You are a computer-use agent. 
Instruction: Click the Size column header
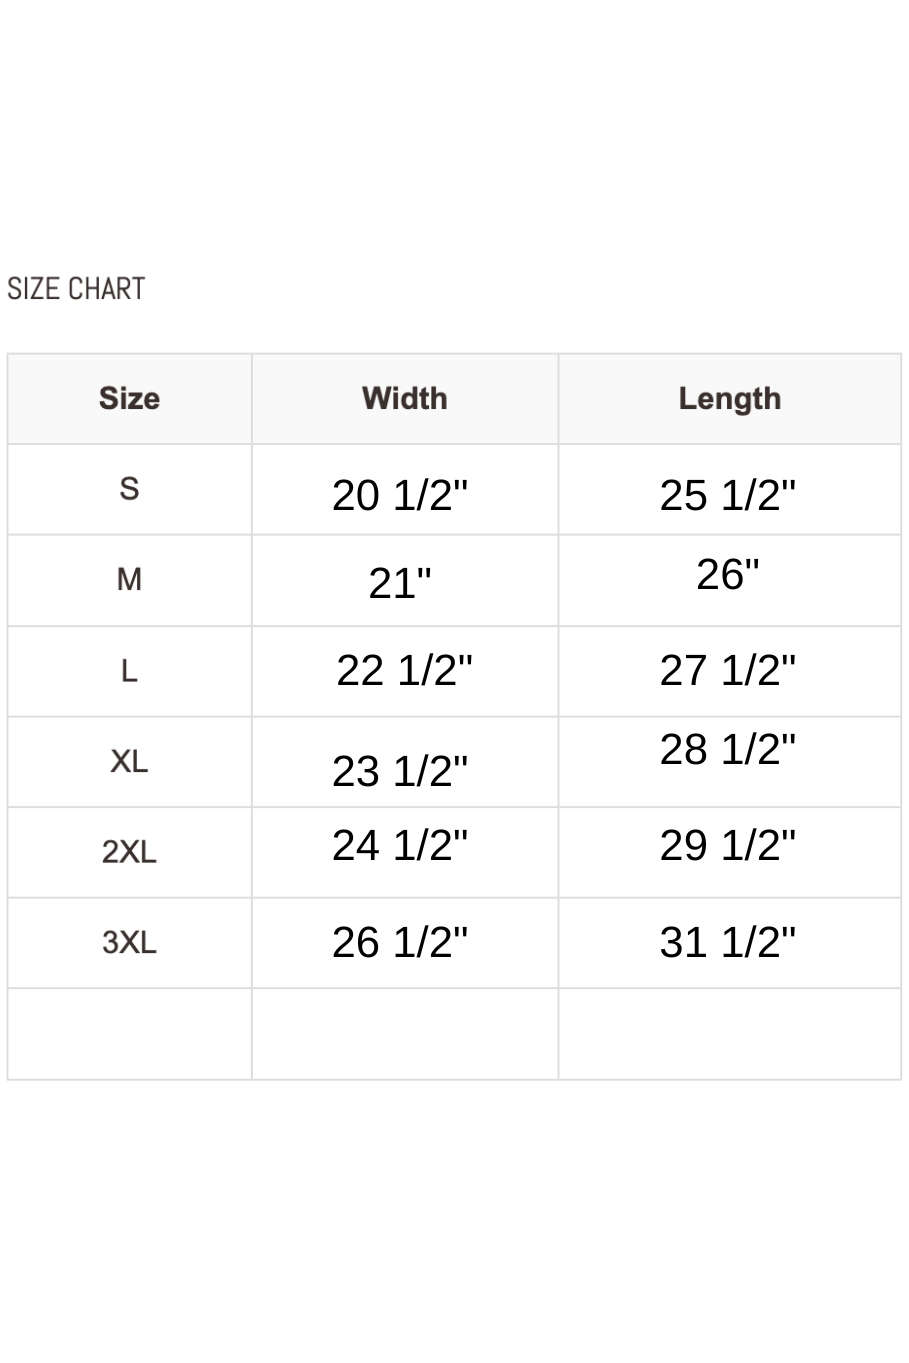[x=129, y=398]
